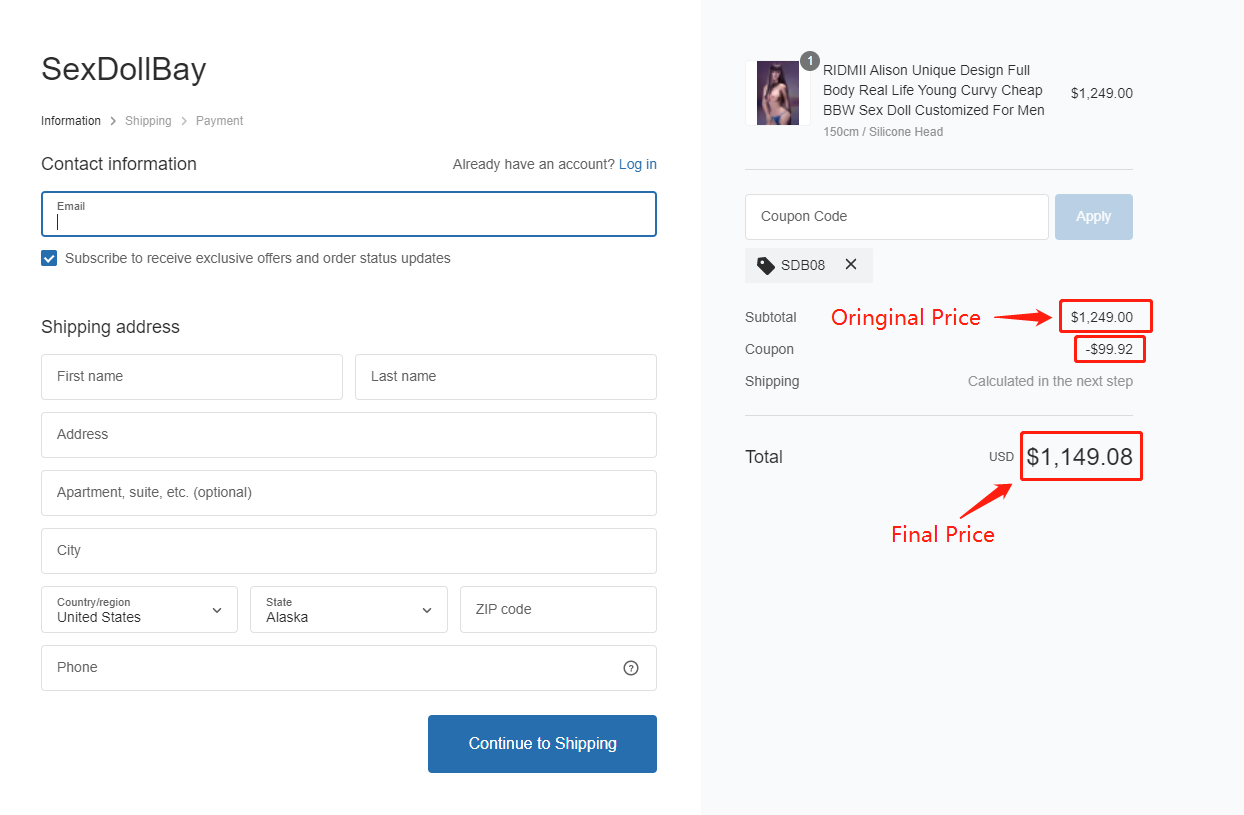Click the First name field
The height and width of the screenshot is (815, 1244).
192,377
